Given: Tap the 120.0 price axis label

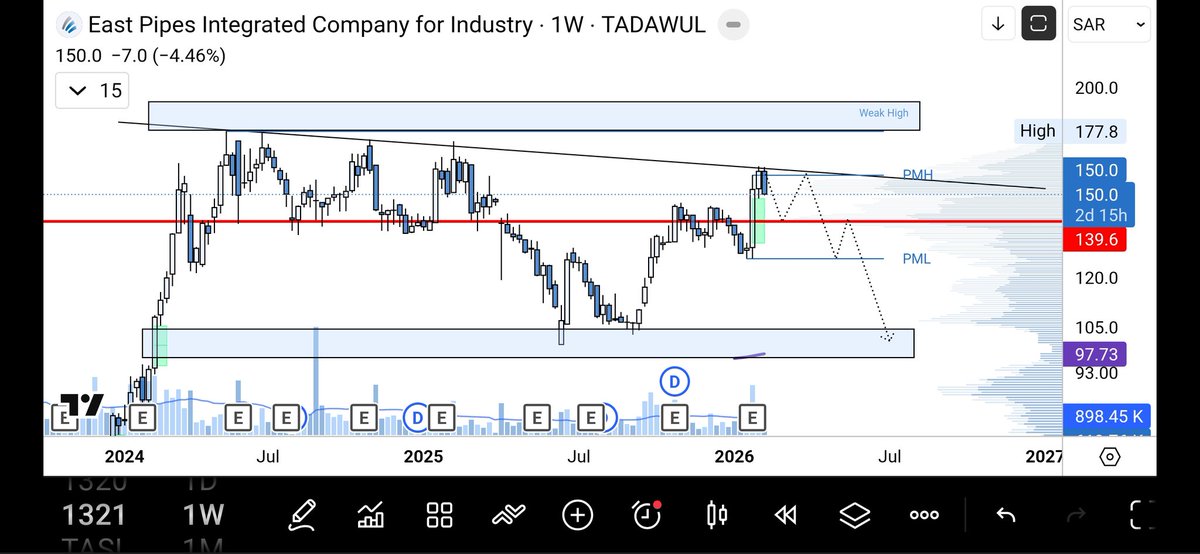Looking at the screenshot, I should coord(1097,278).
